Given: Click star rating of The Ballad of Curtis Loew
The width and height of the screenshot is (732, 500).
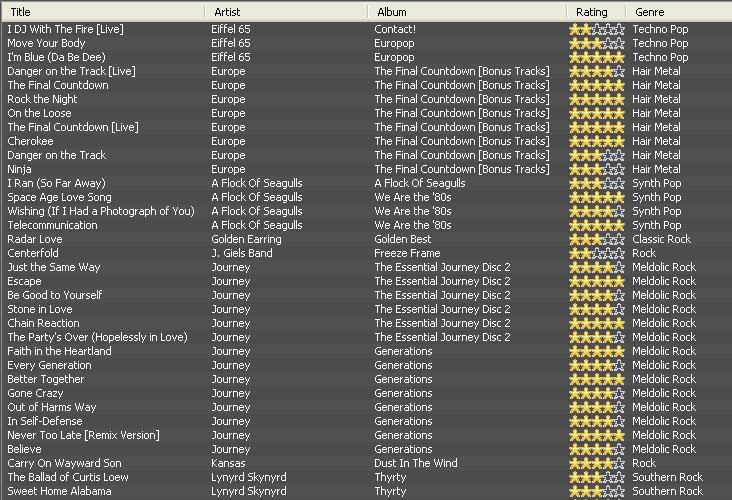Looking at the screenshot, I should [x=597, y=478].
